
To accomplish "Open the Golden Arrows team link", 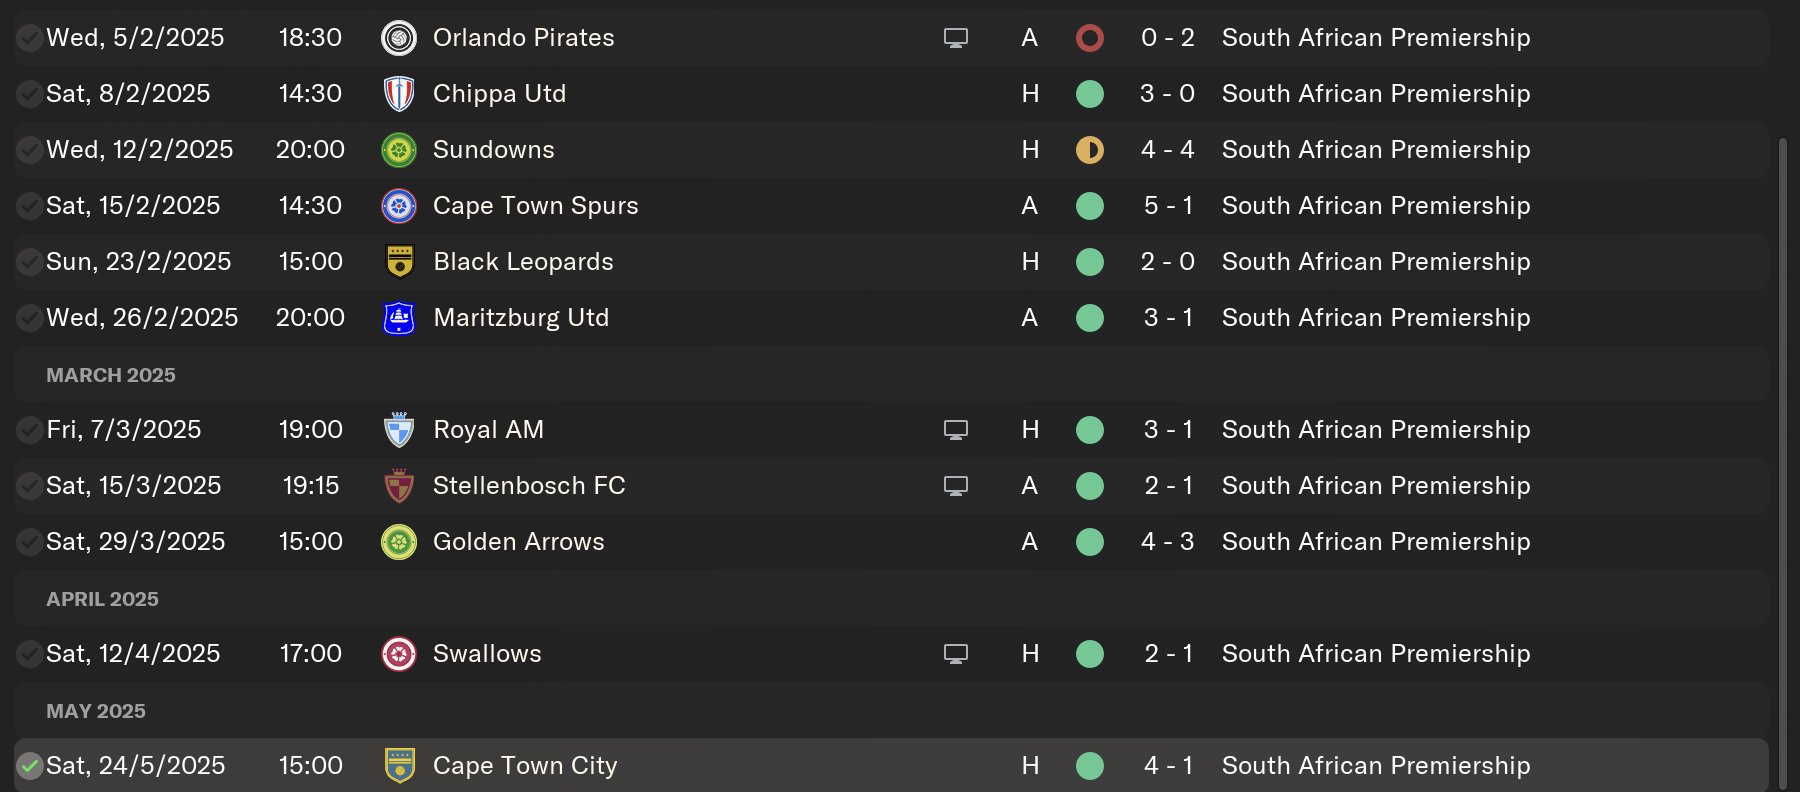I will [x=518, y=542].
